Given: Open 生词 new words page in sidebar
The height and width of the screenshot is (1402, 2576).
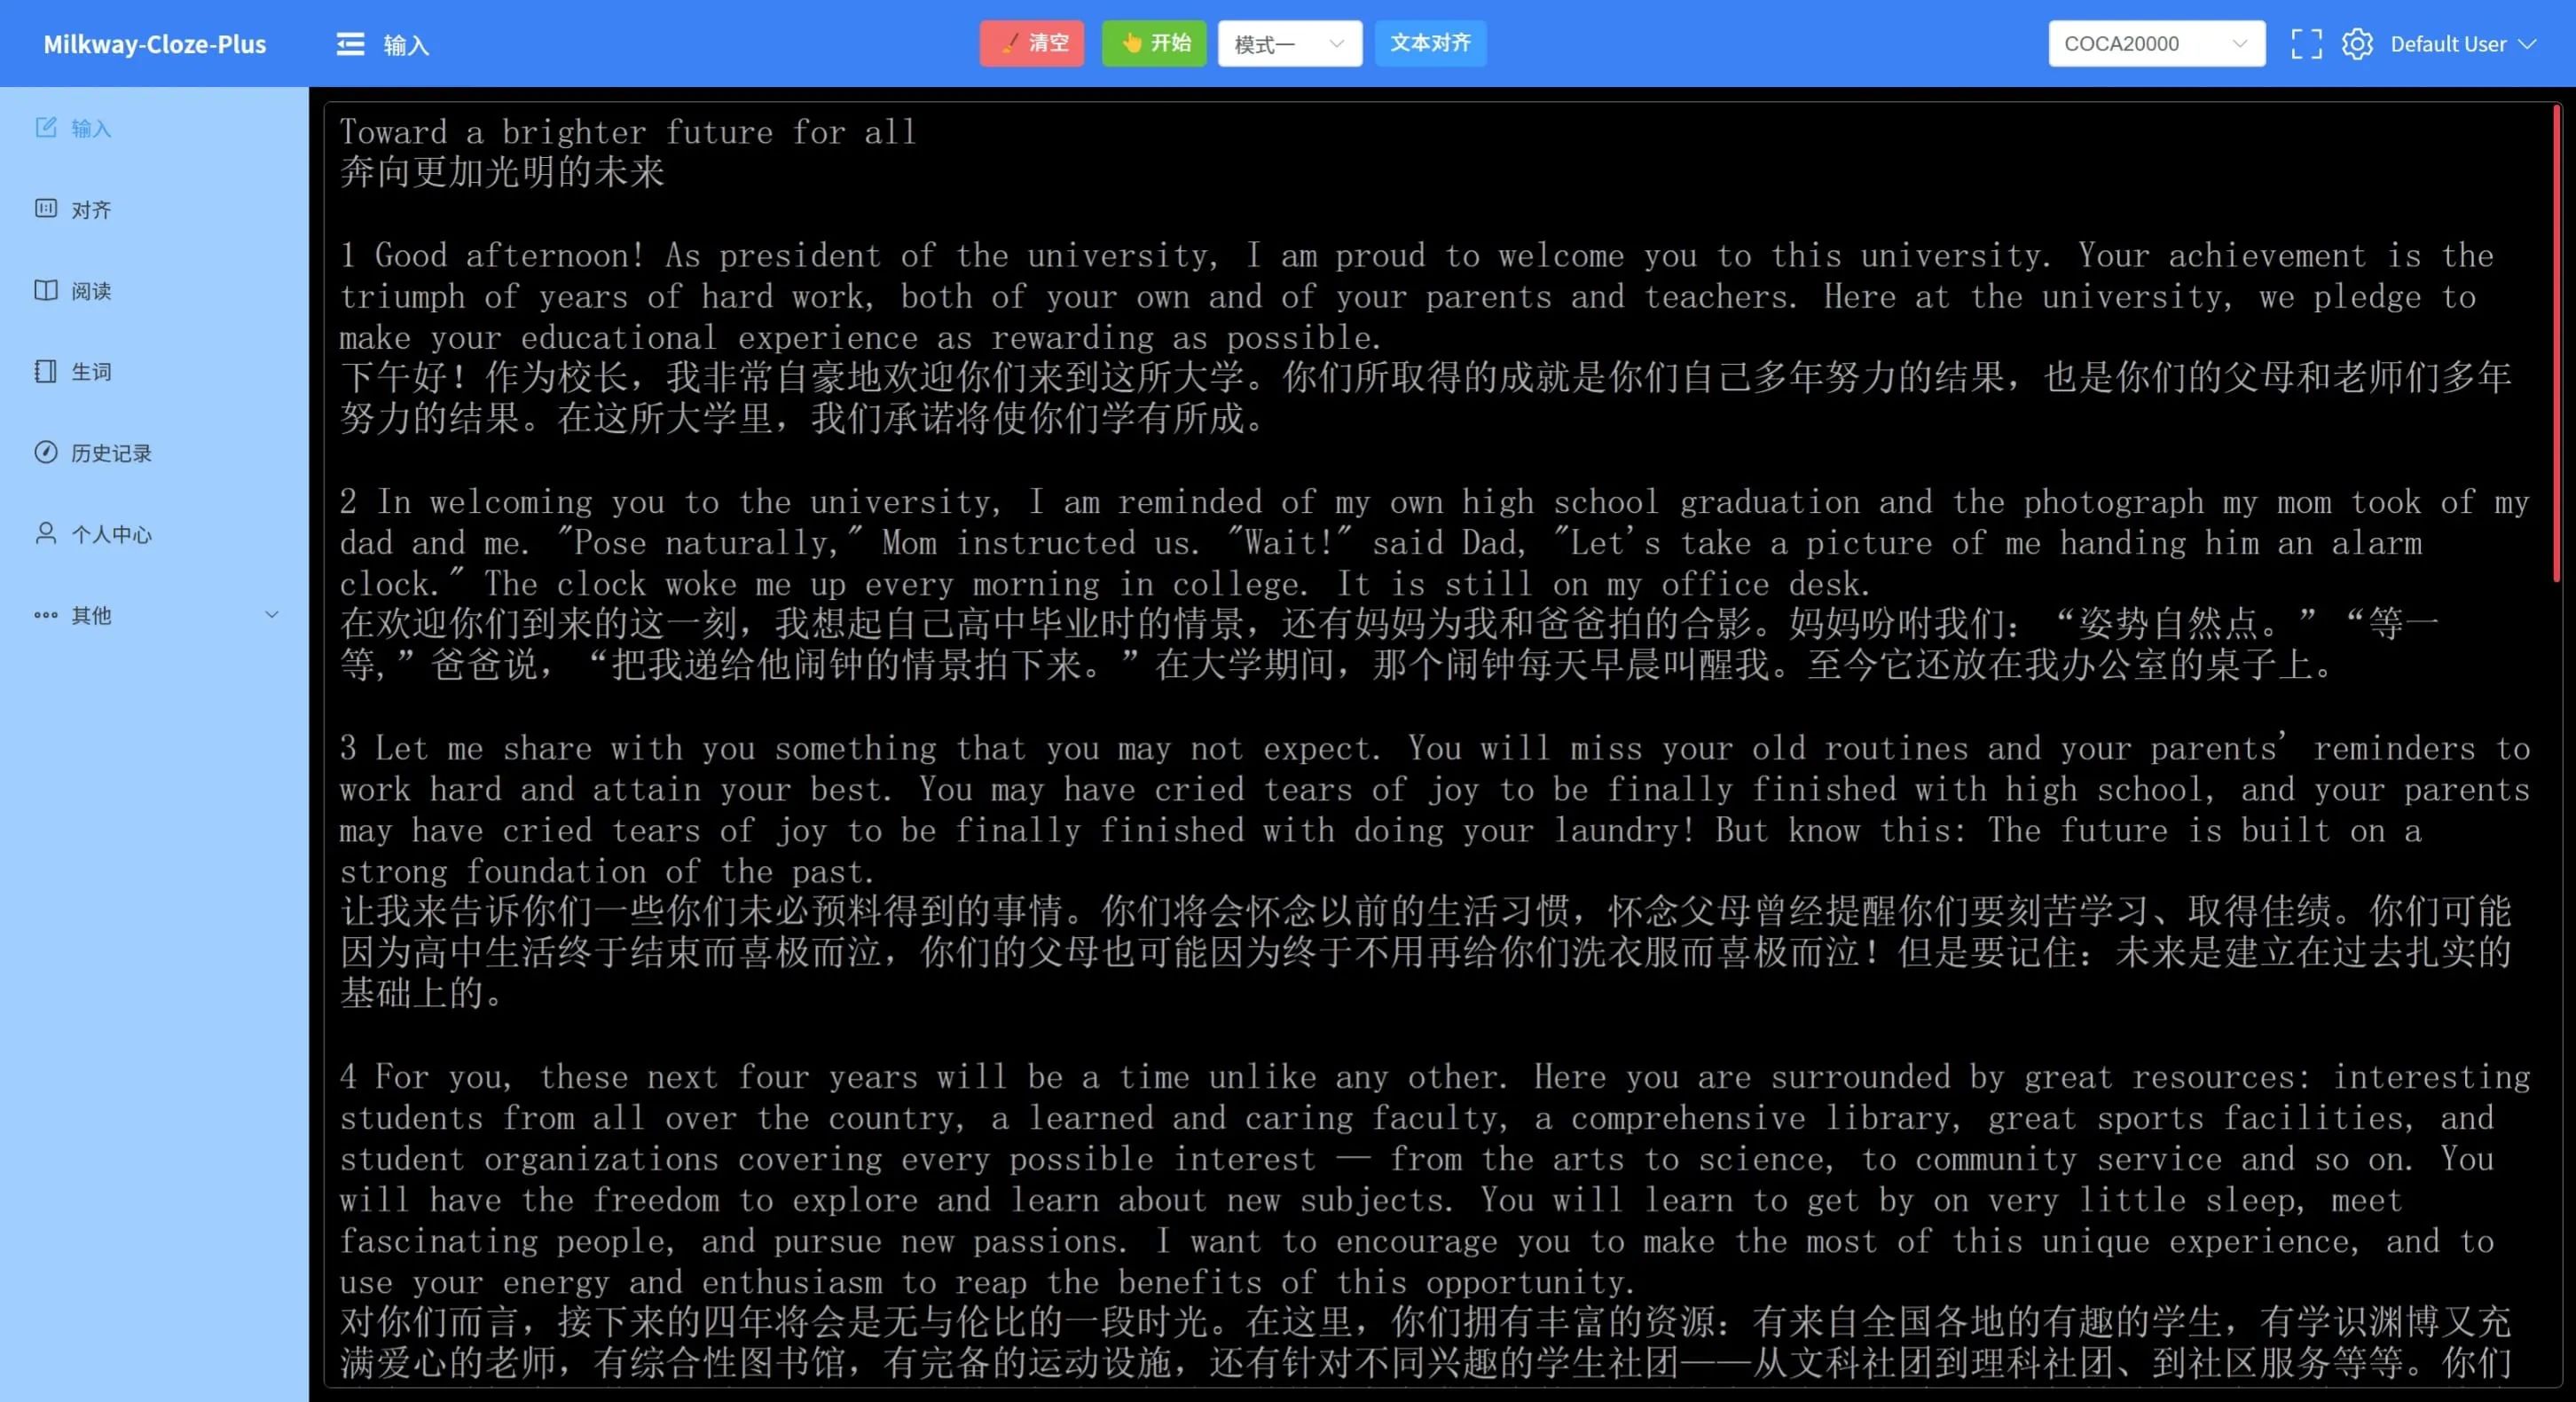Looking at the screenshot, I should pos(154,371).
